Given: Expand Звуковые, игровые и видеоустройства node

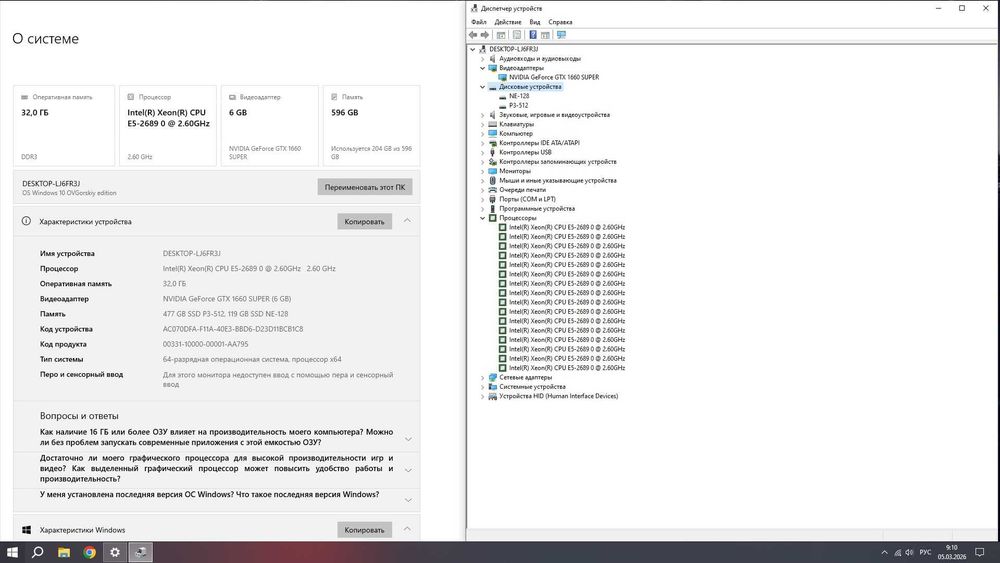Looking at the screenshot, I should (482, 115).
